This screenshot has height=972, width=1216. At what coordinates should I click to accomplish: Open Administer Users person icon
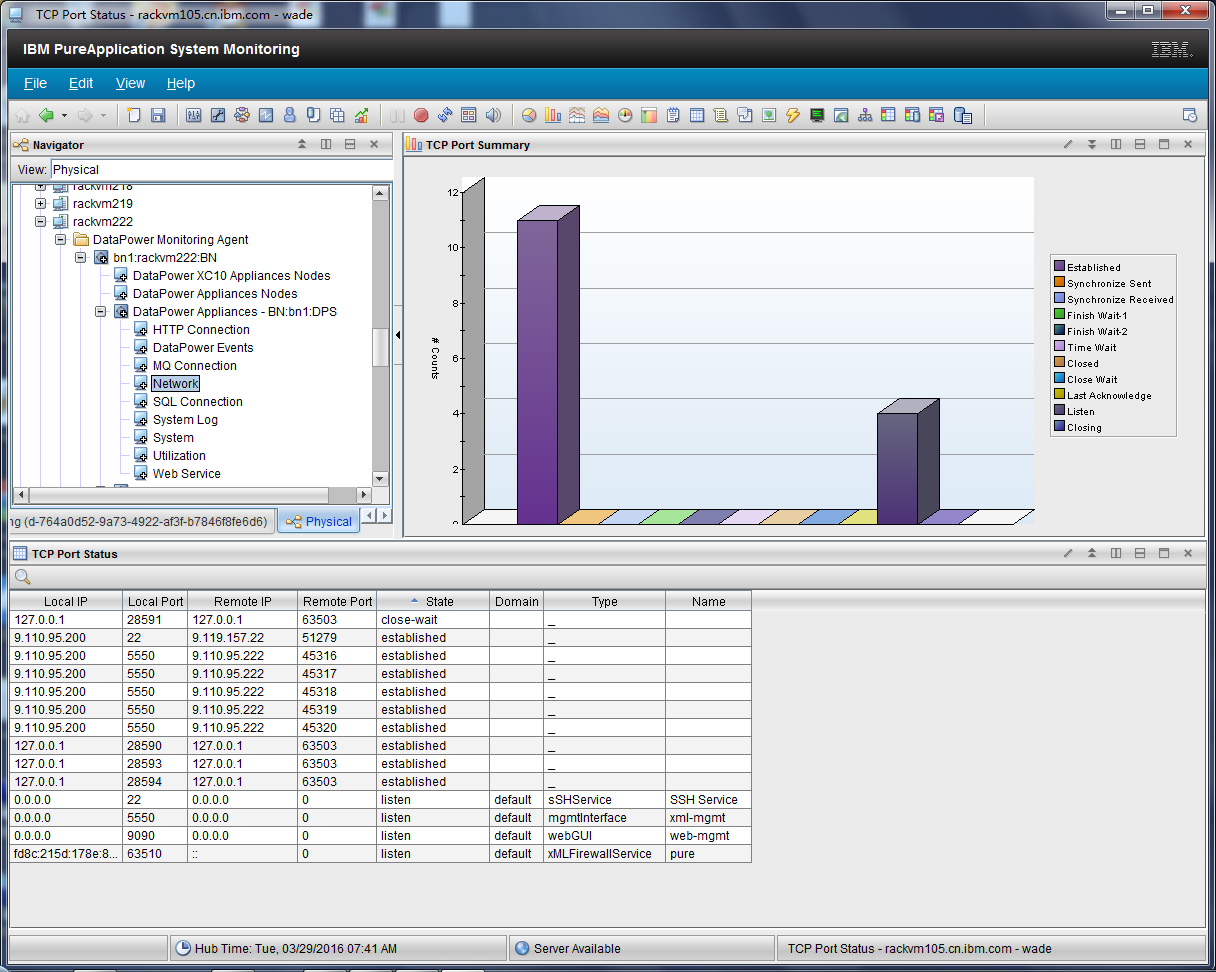290,115
